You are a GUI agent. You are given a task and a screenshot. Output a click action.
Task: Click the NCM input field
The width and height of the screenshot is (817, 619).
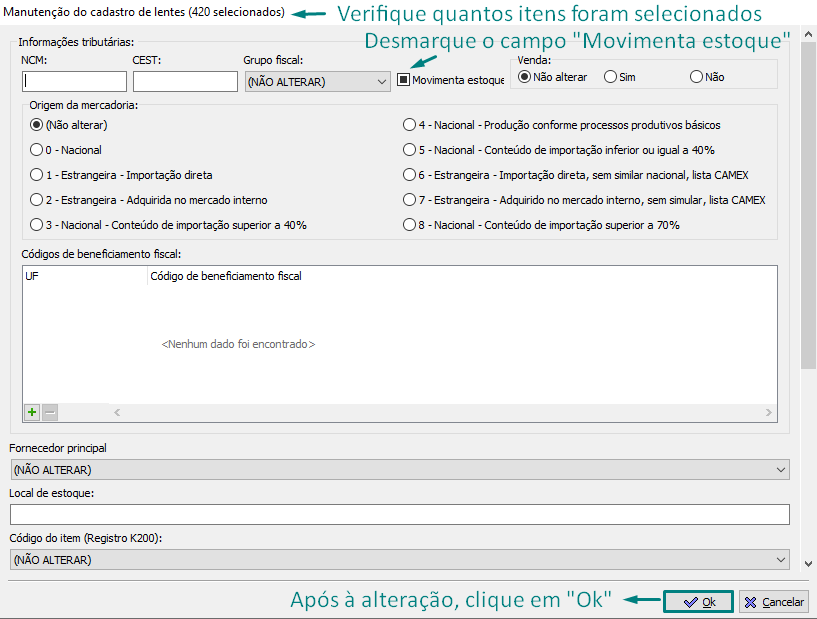click(x=75, y=82)
